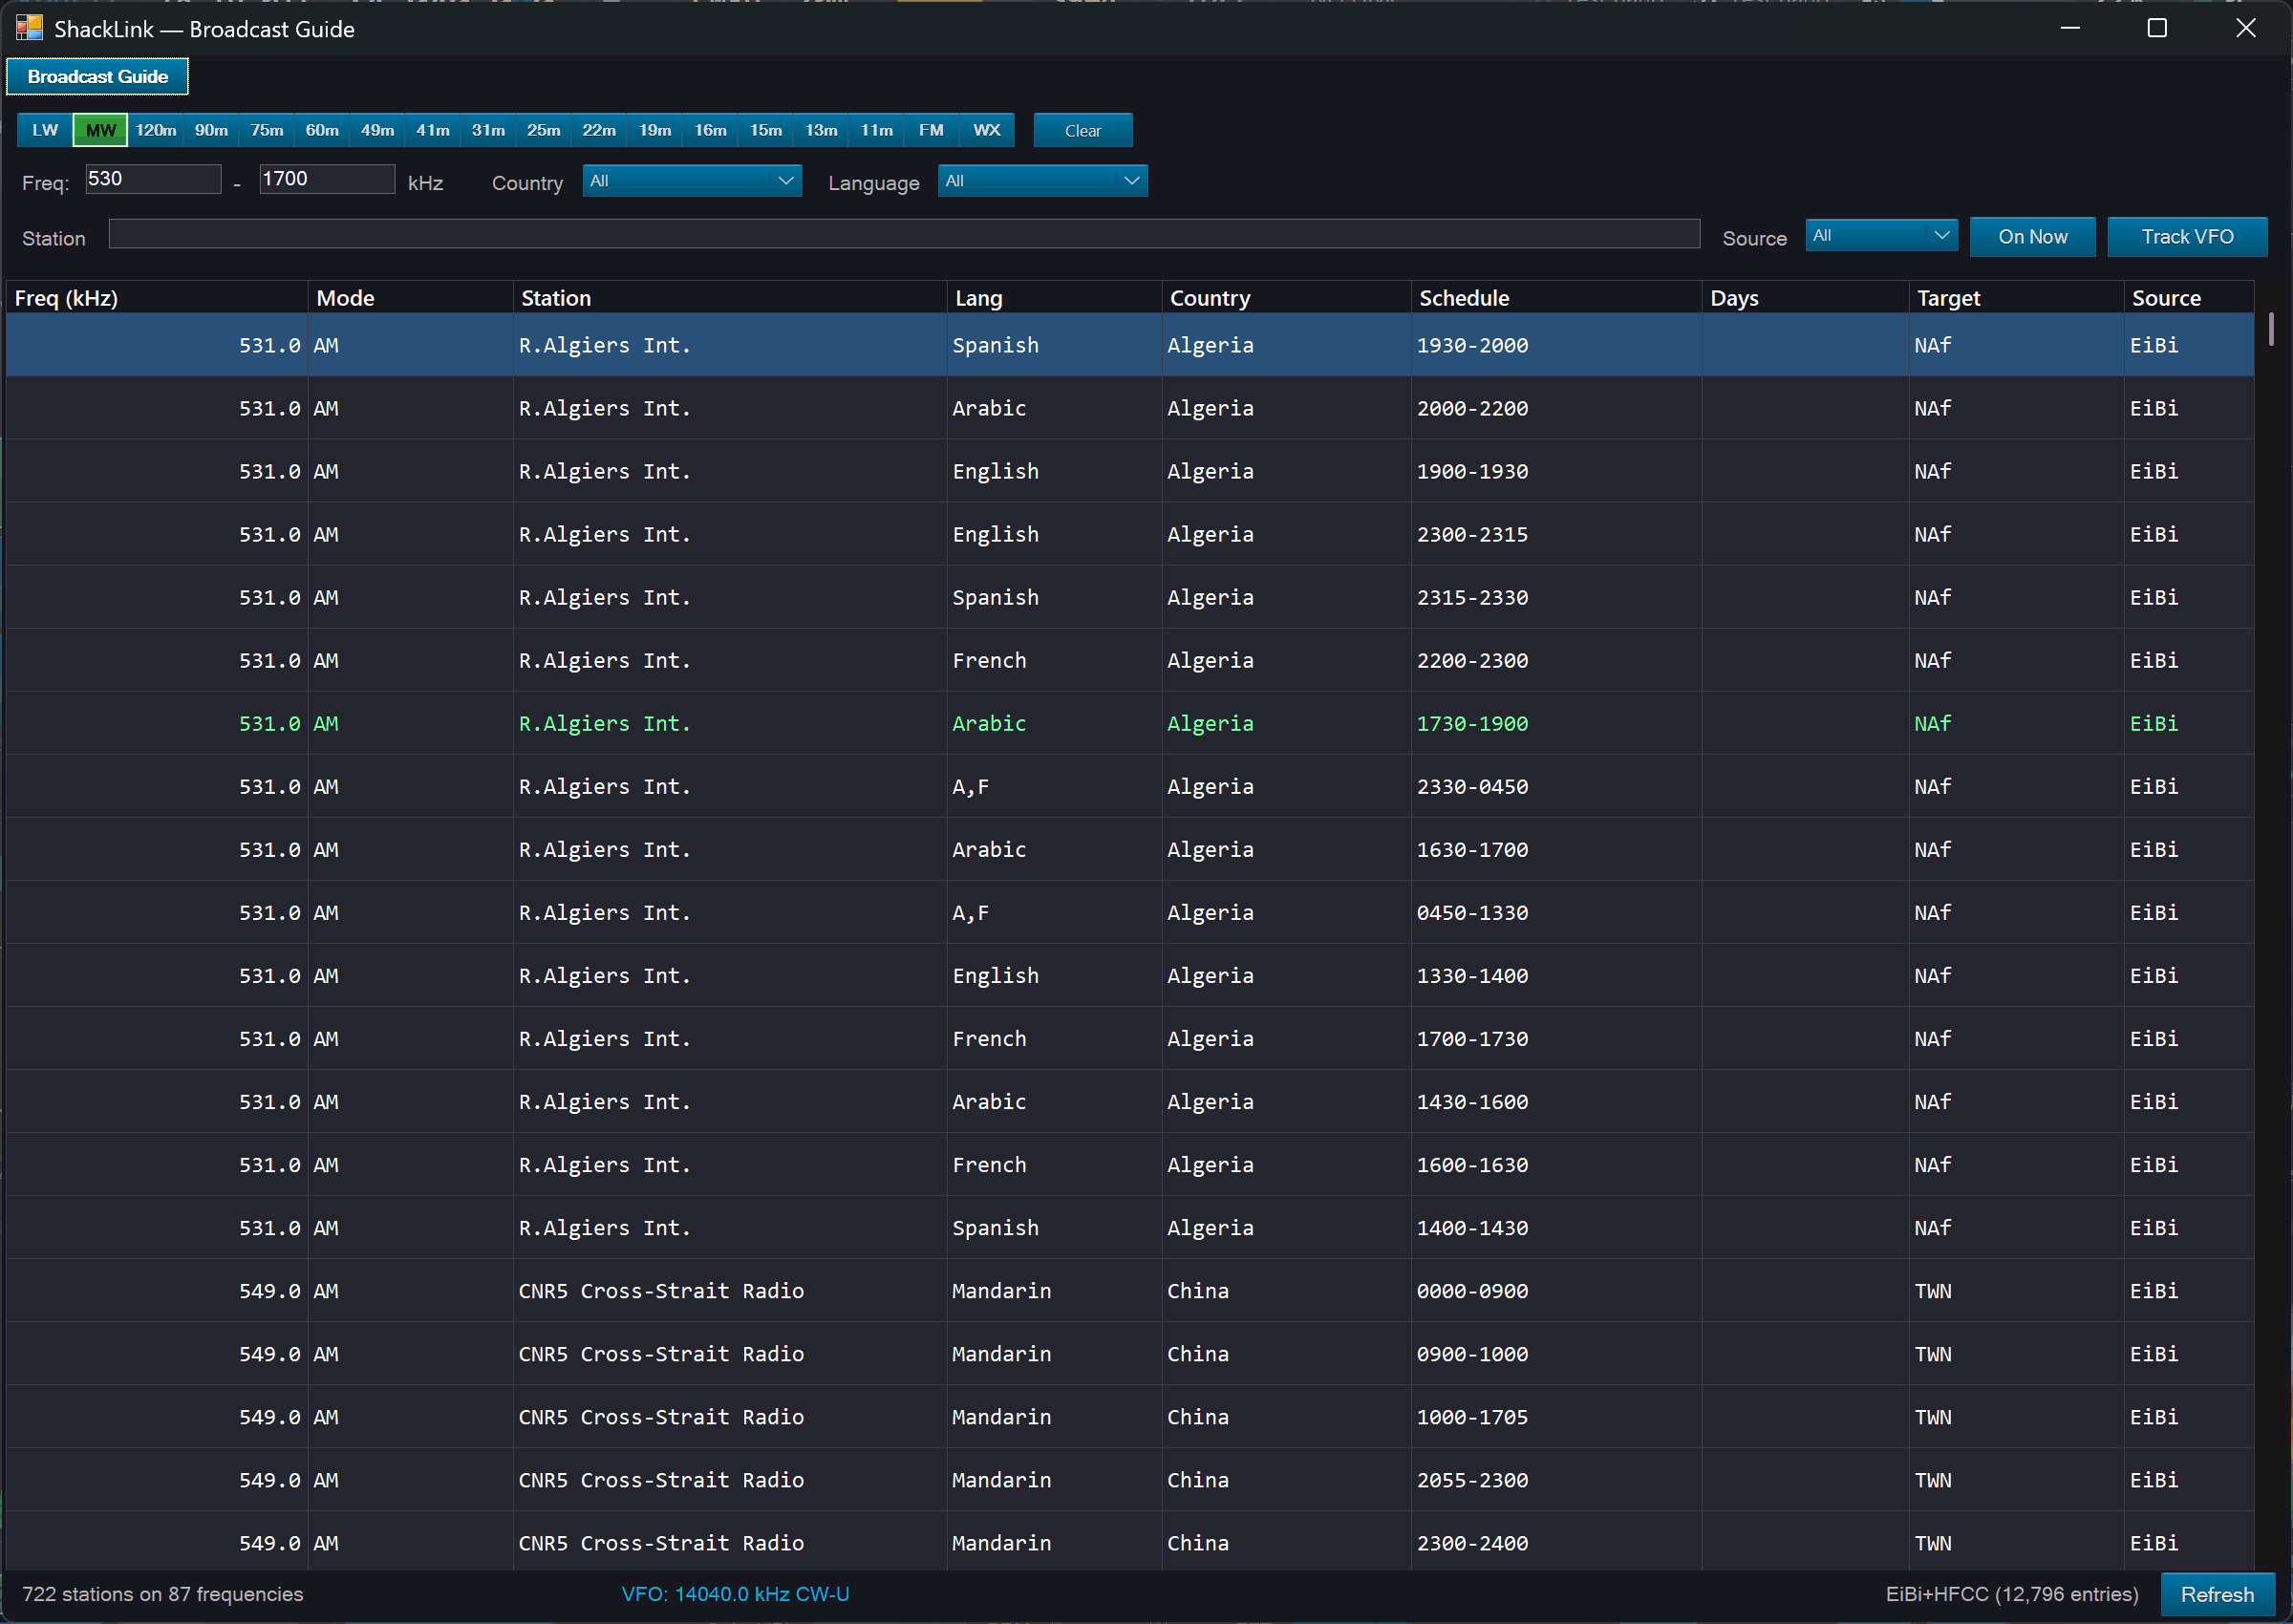Image resolution: width=2293 pixels, height=1624 pixels.
Task: Focus the Station search field
Action: coord(904,234)
